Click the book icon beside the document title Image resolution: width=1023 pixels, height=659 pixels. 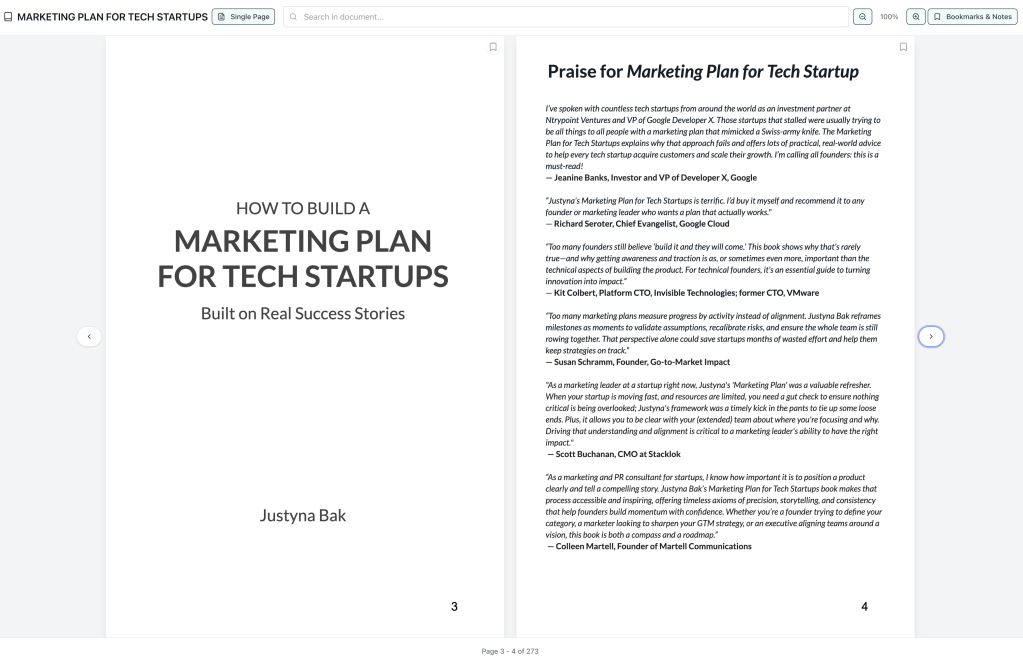tap(9, 17)
